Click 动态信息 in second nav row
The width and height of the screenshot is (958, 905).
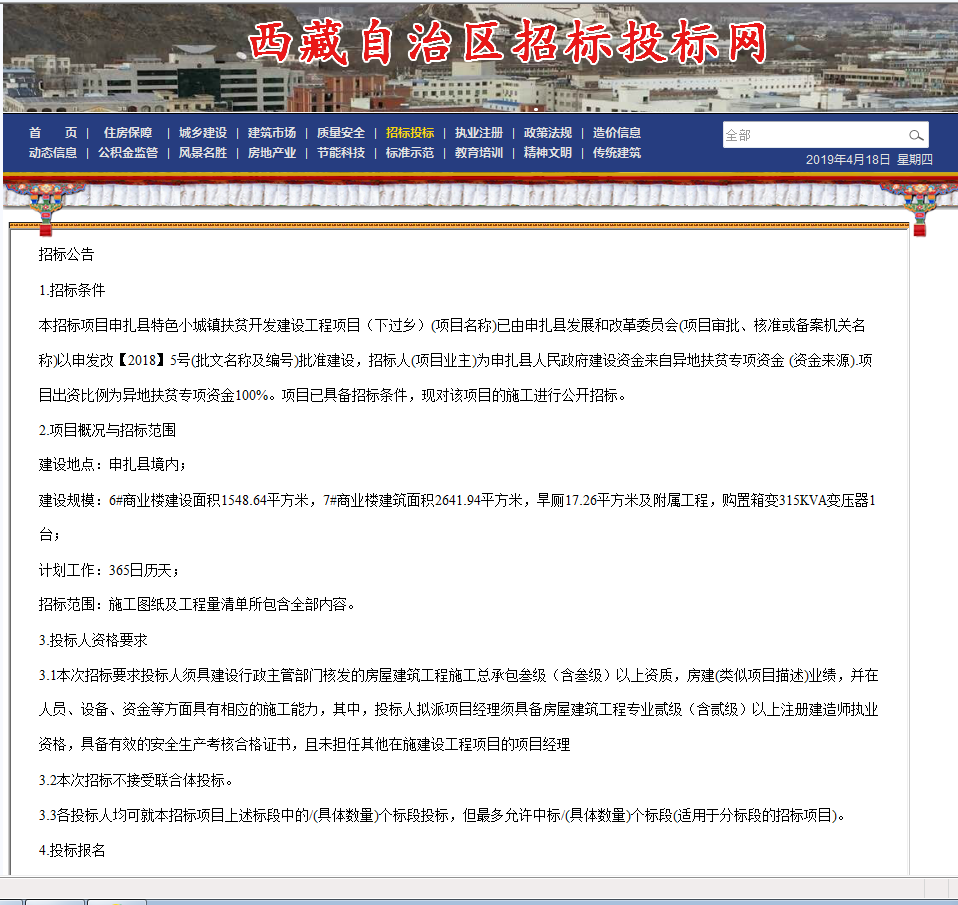point(53,153)
